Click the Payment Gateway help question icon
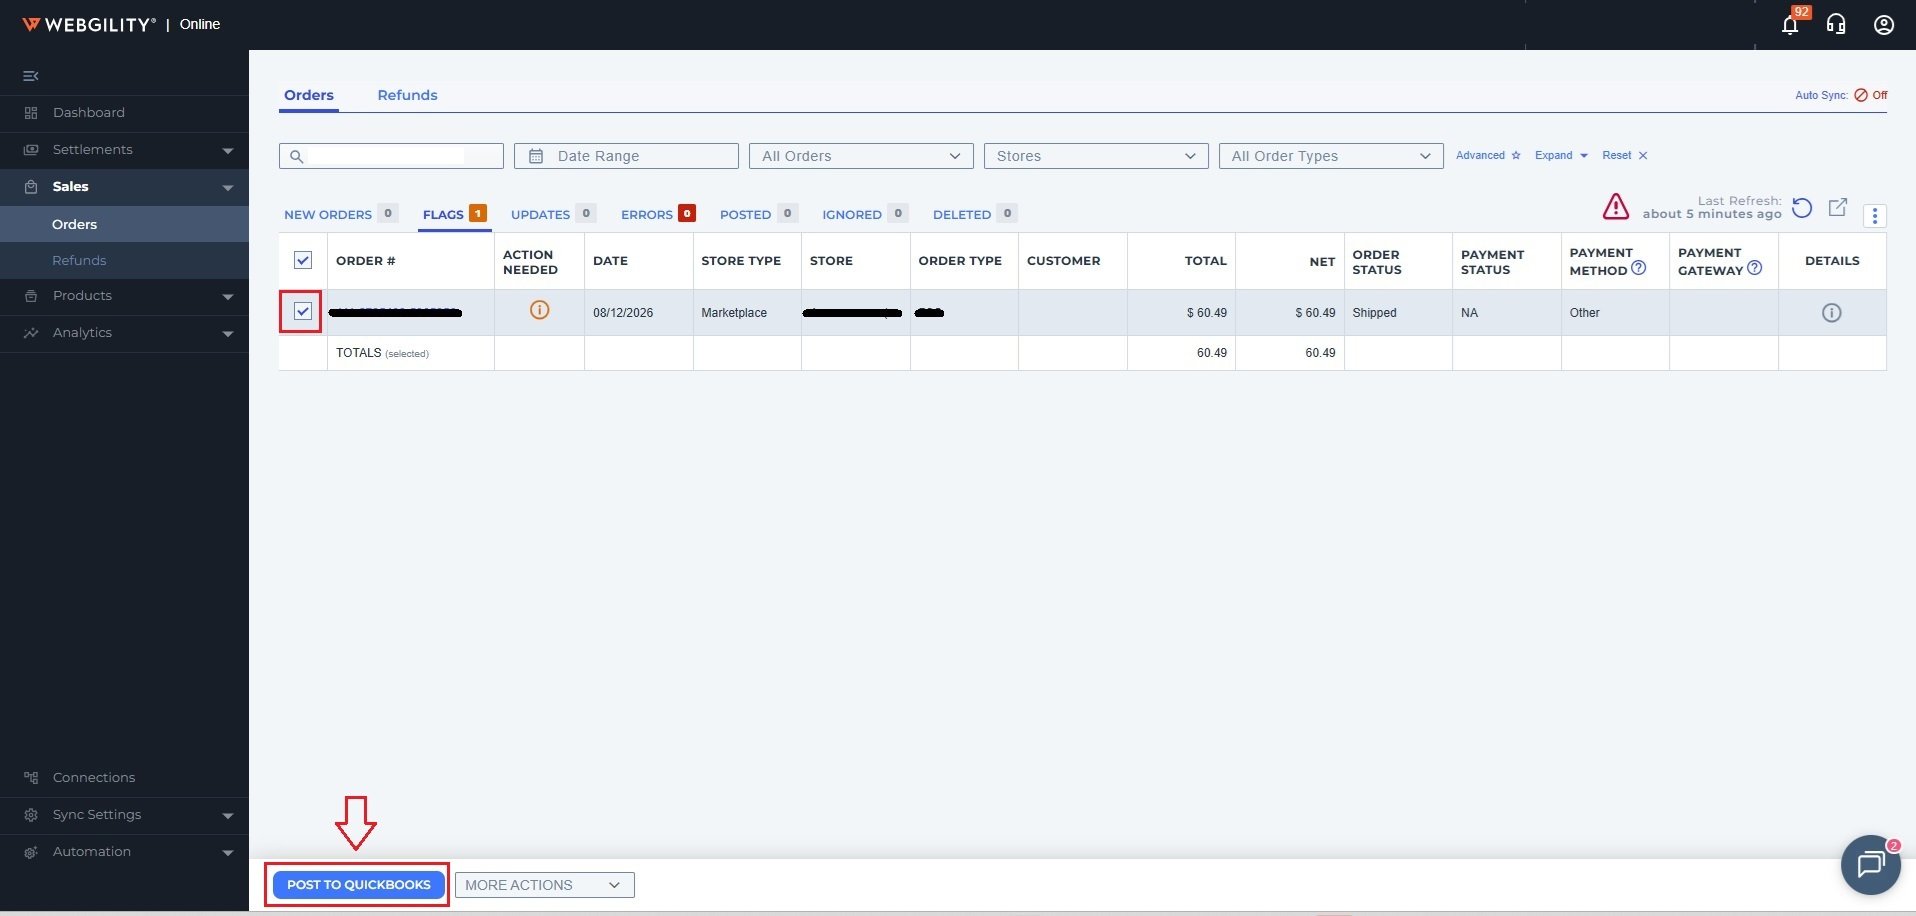1916x916 pixels. pos(1754,268)
